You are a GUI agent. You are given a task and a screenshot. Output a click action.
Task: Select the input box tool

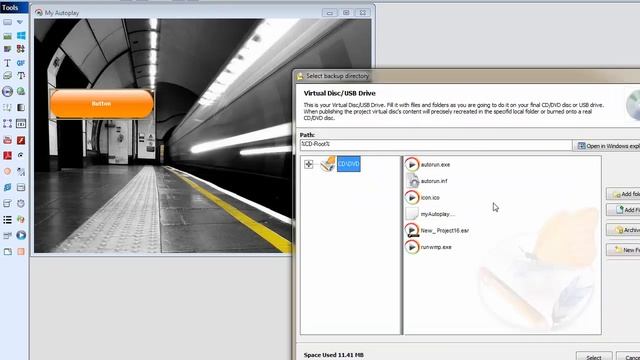pos(21,123)
